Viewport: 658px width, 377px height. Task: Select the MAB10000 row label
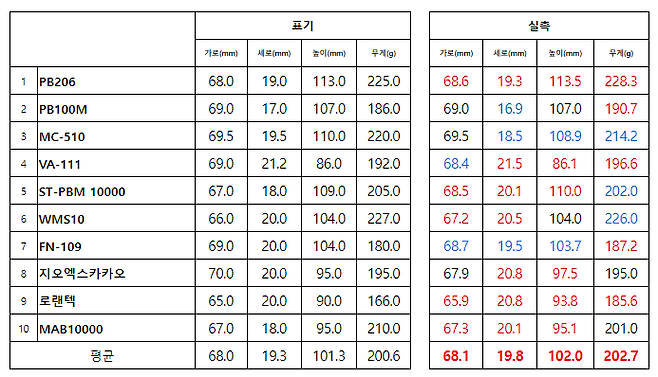point(116,328)
